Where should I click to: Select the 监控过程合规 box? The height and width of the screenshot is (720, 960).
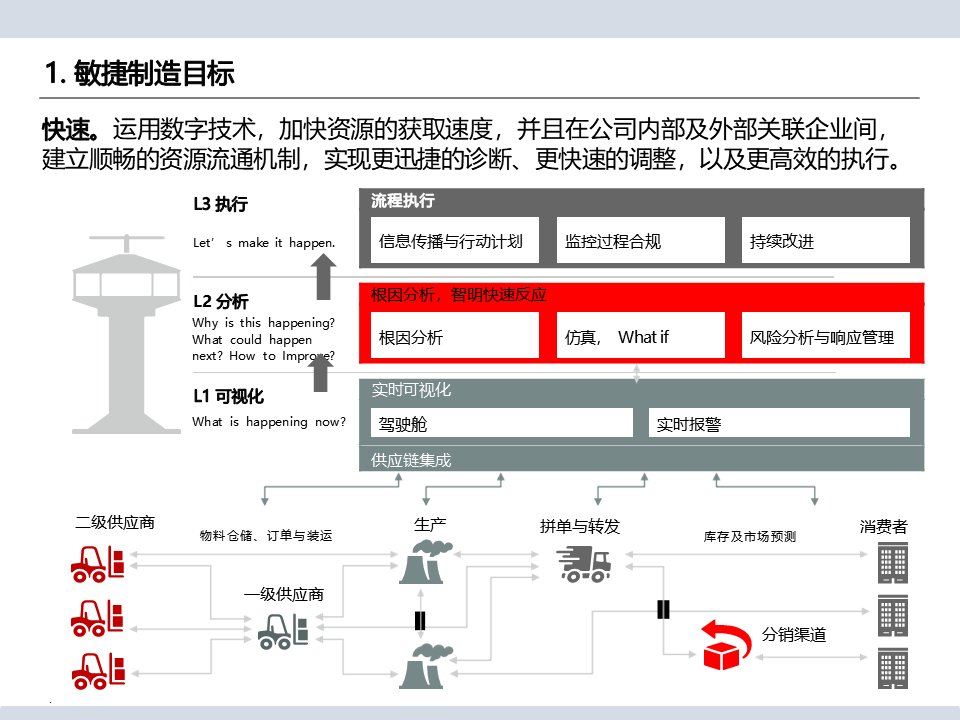coord(640,241)
